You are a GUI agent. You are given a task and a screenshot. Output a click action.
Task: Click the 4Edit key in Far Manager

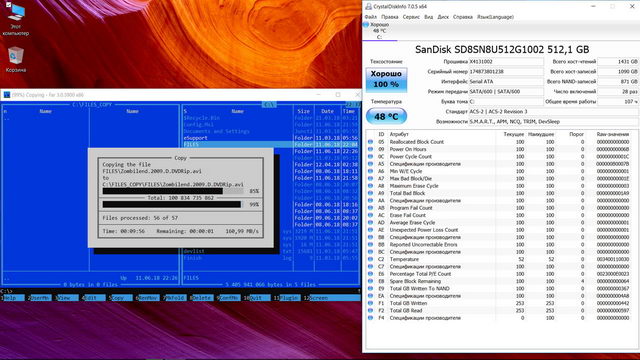(x=93, y=298)
